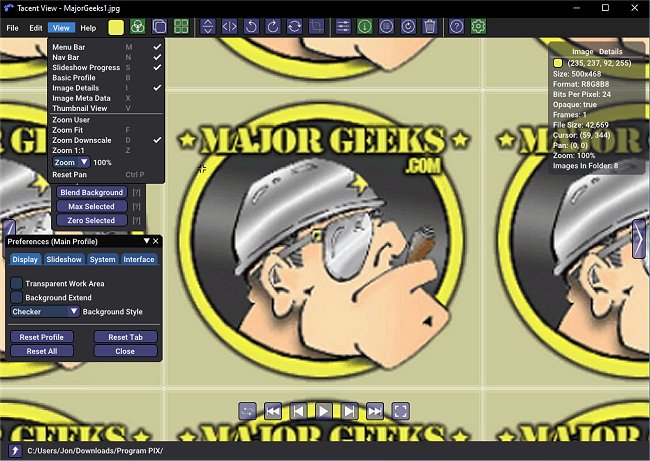Toggle Slideshow Progress in View menu

pyautogui.click(x=106, y=68)
